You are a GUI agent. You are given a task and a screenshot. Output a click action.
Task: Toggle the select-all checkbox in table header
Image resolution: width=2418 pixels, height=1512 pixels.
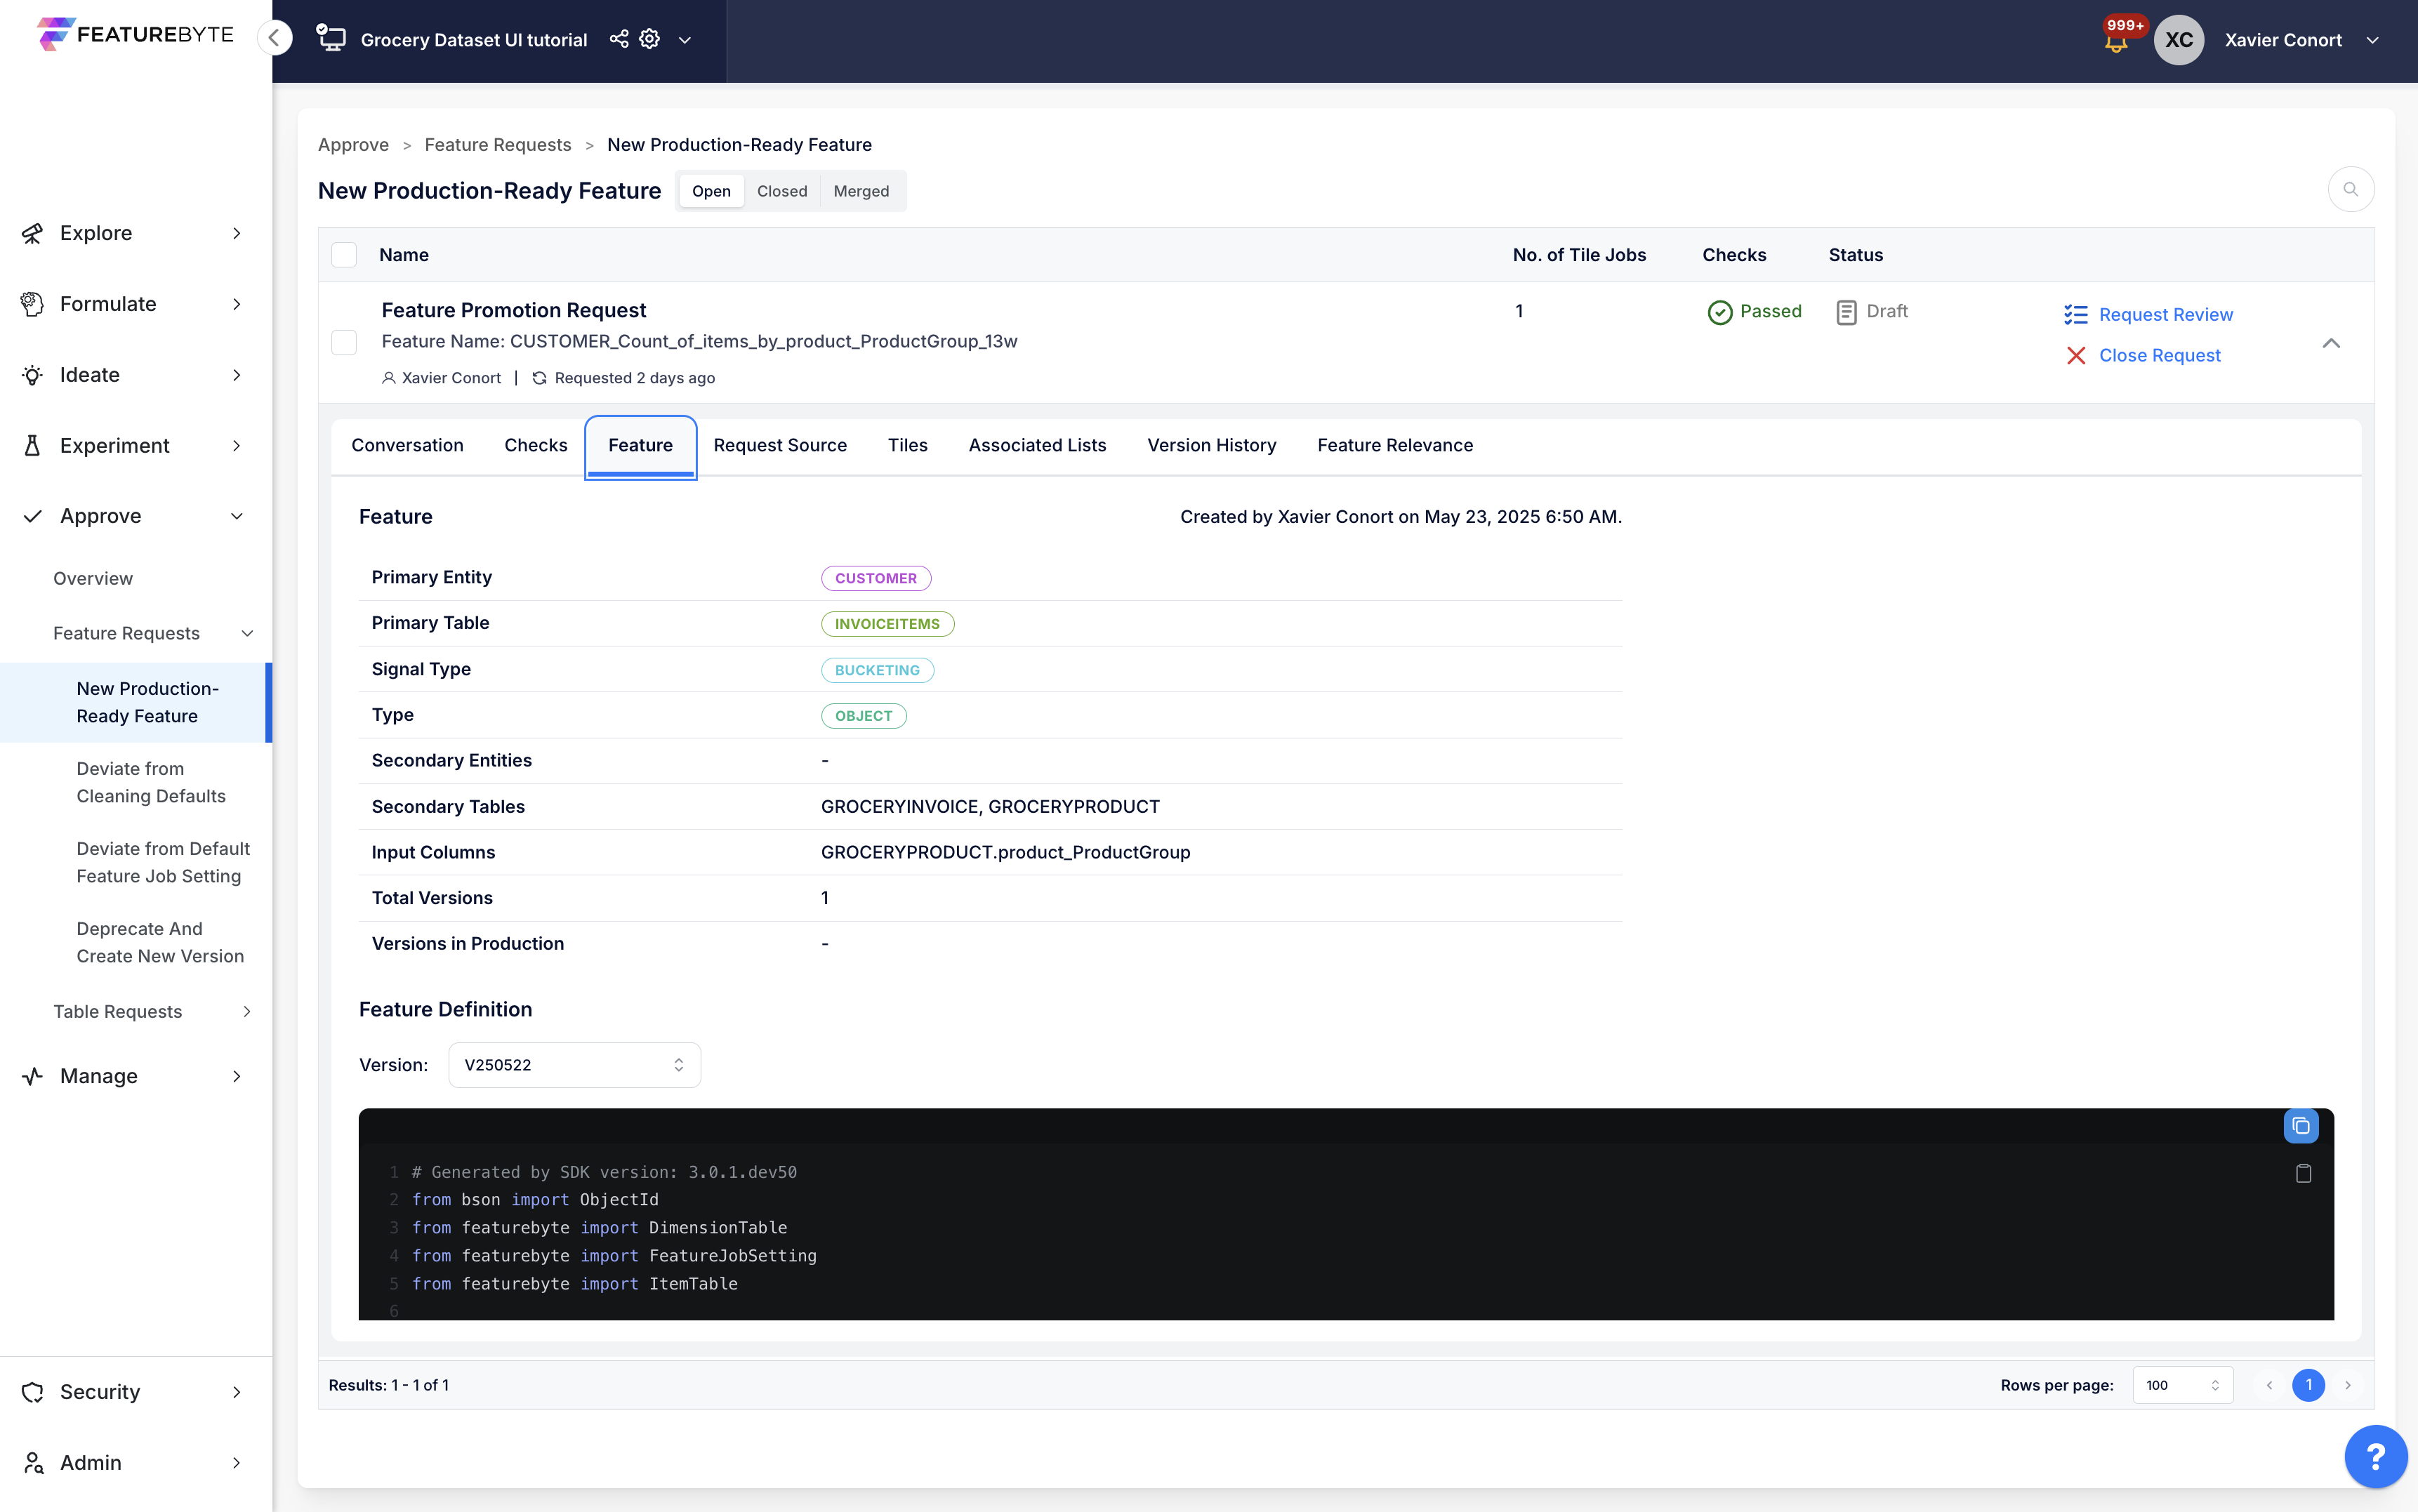[x=344, y=255]
